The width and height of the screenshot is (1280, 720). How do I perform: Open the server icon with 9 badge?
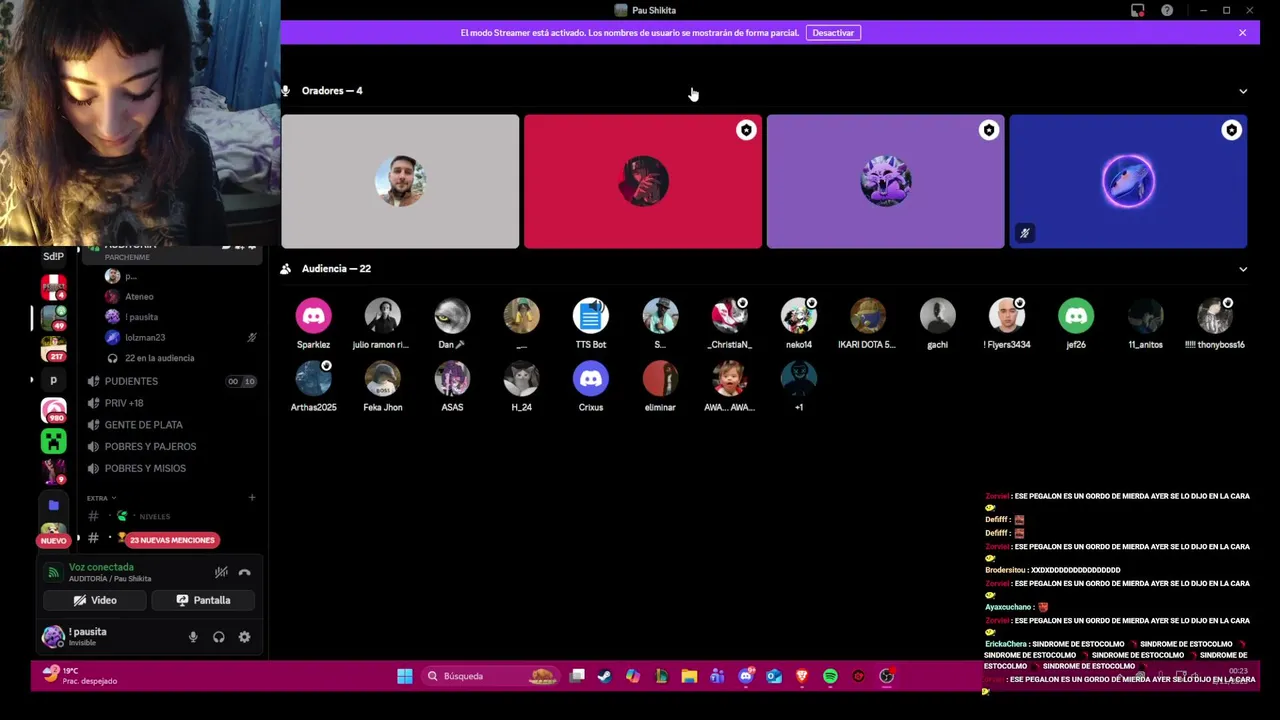(x=53, y=470)
